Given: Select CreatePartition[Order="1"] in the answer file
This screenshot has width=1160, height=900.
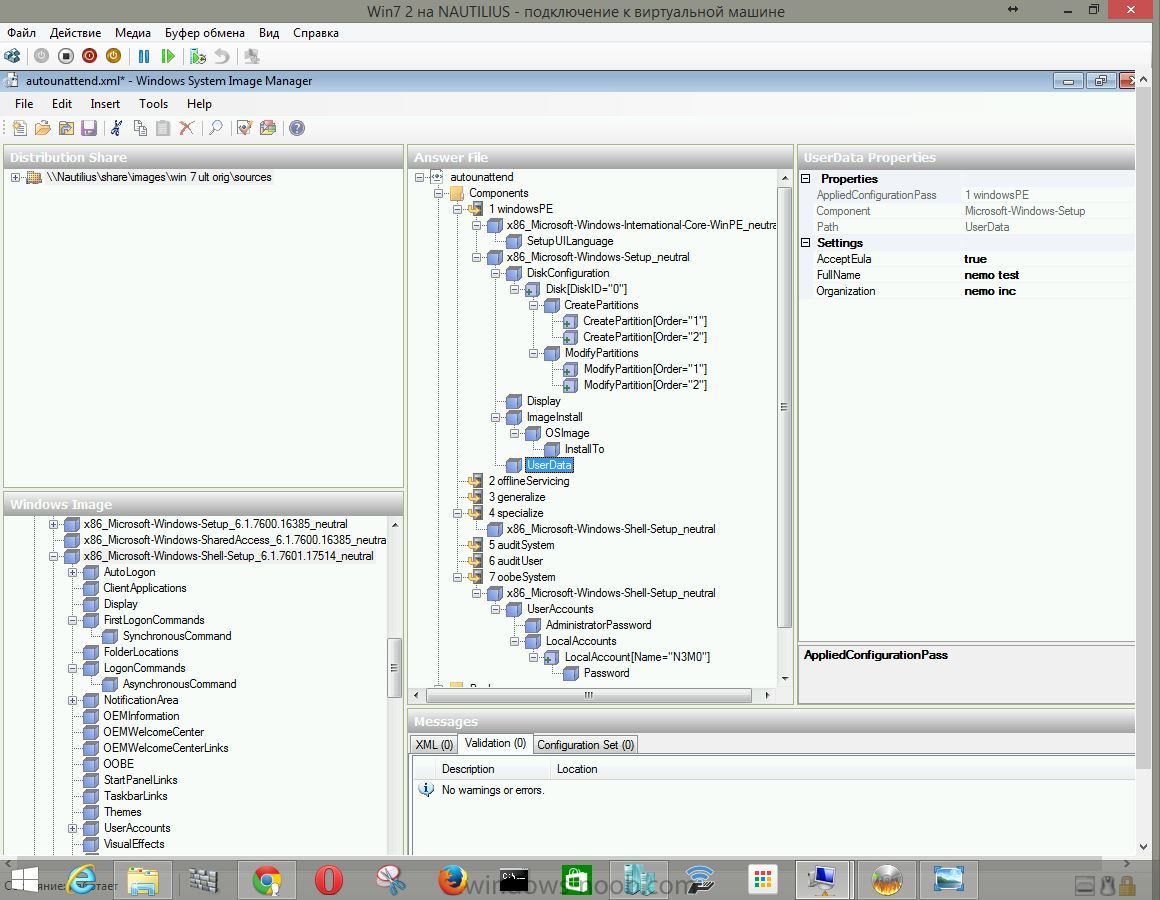Looking at the screenshot, I should pos(644,321).
